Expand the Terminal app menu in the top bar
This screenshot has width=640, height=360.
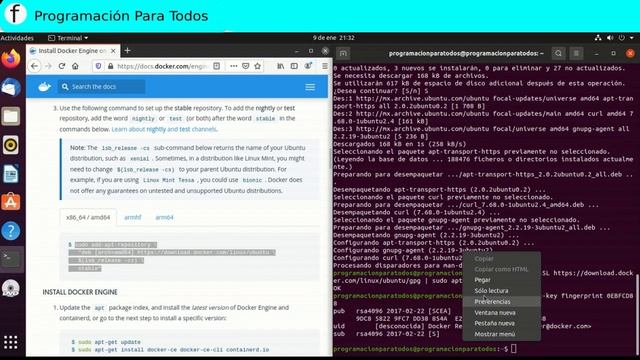(68, 38)
